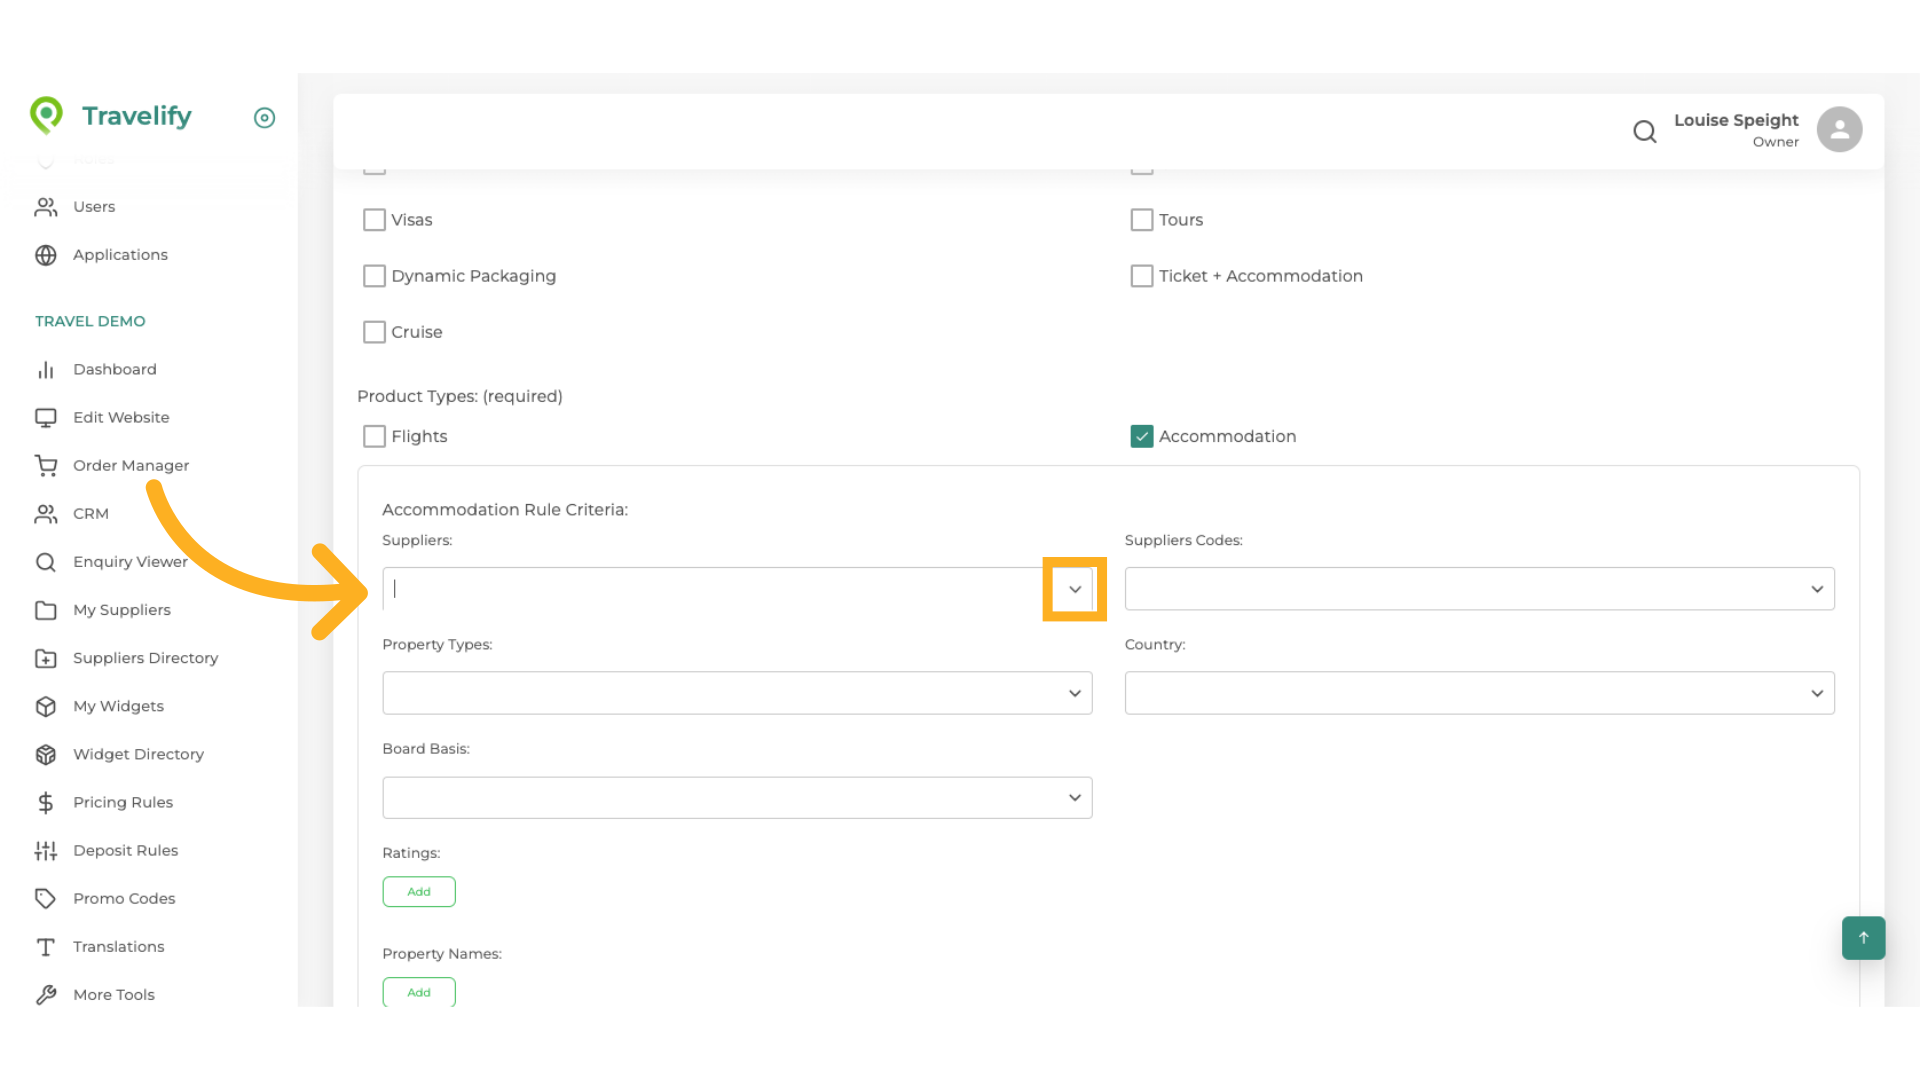Click Add button under Ratings

pos(419,892)
